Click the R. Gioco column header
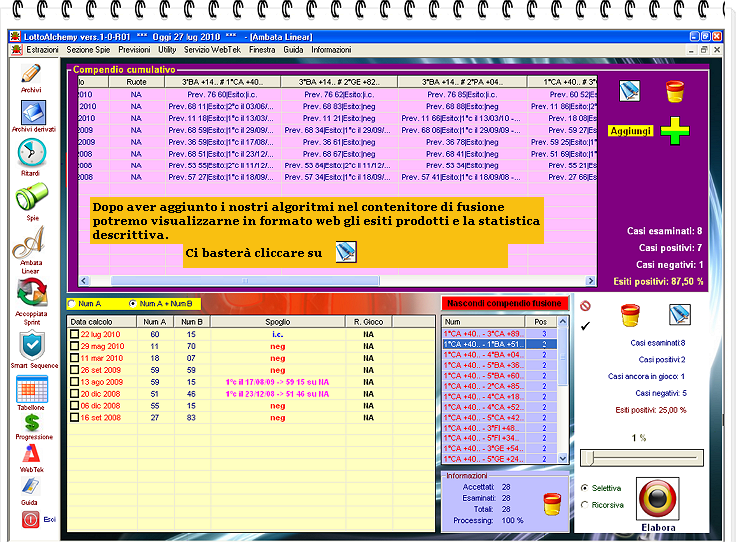Image resolution: width=736 pixels, height=542 pixels. 368,321
